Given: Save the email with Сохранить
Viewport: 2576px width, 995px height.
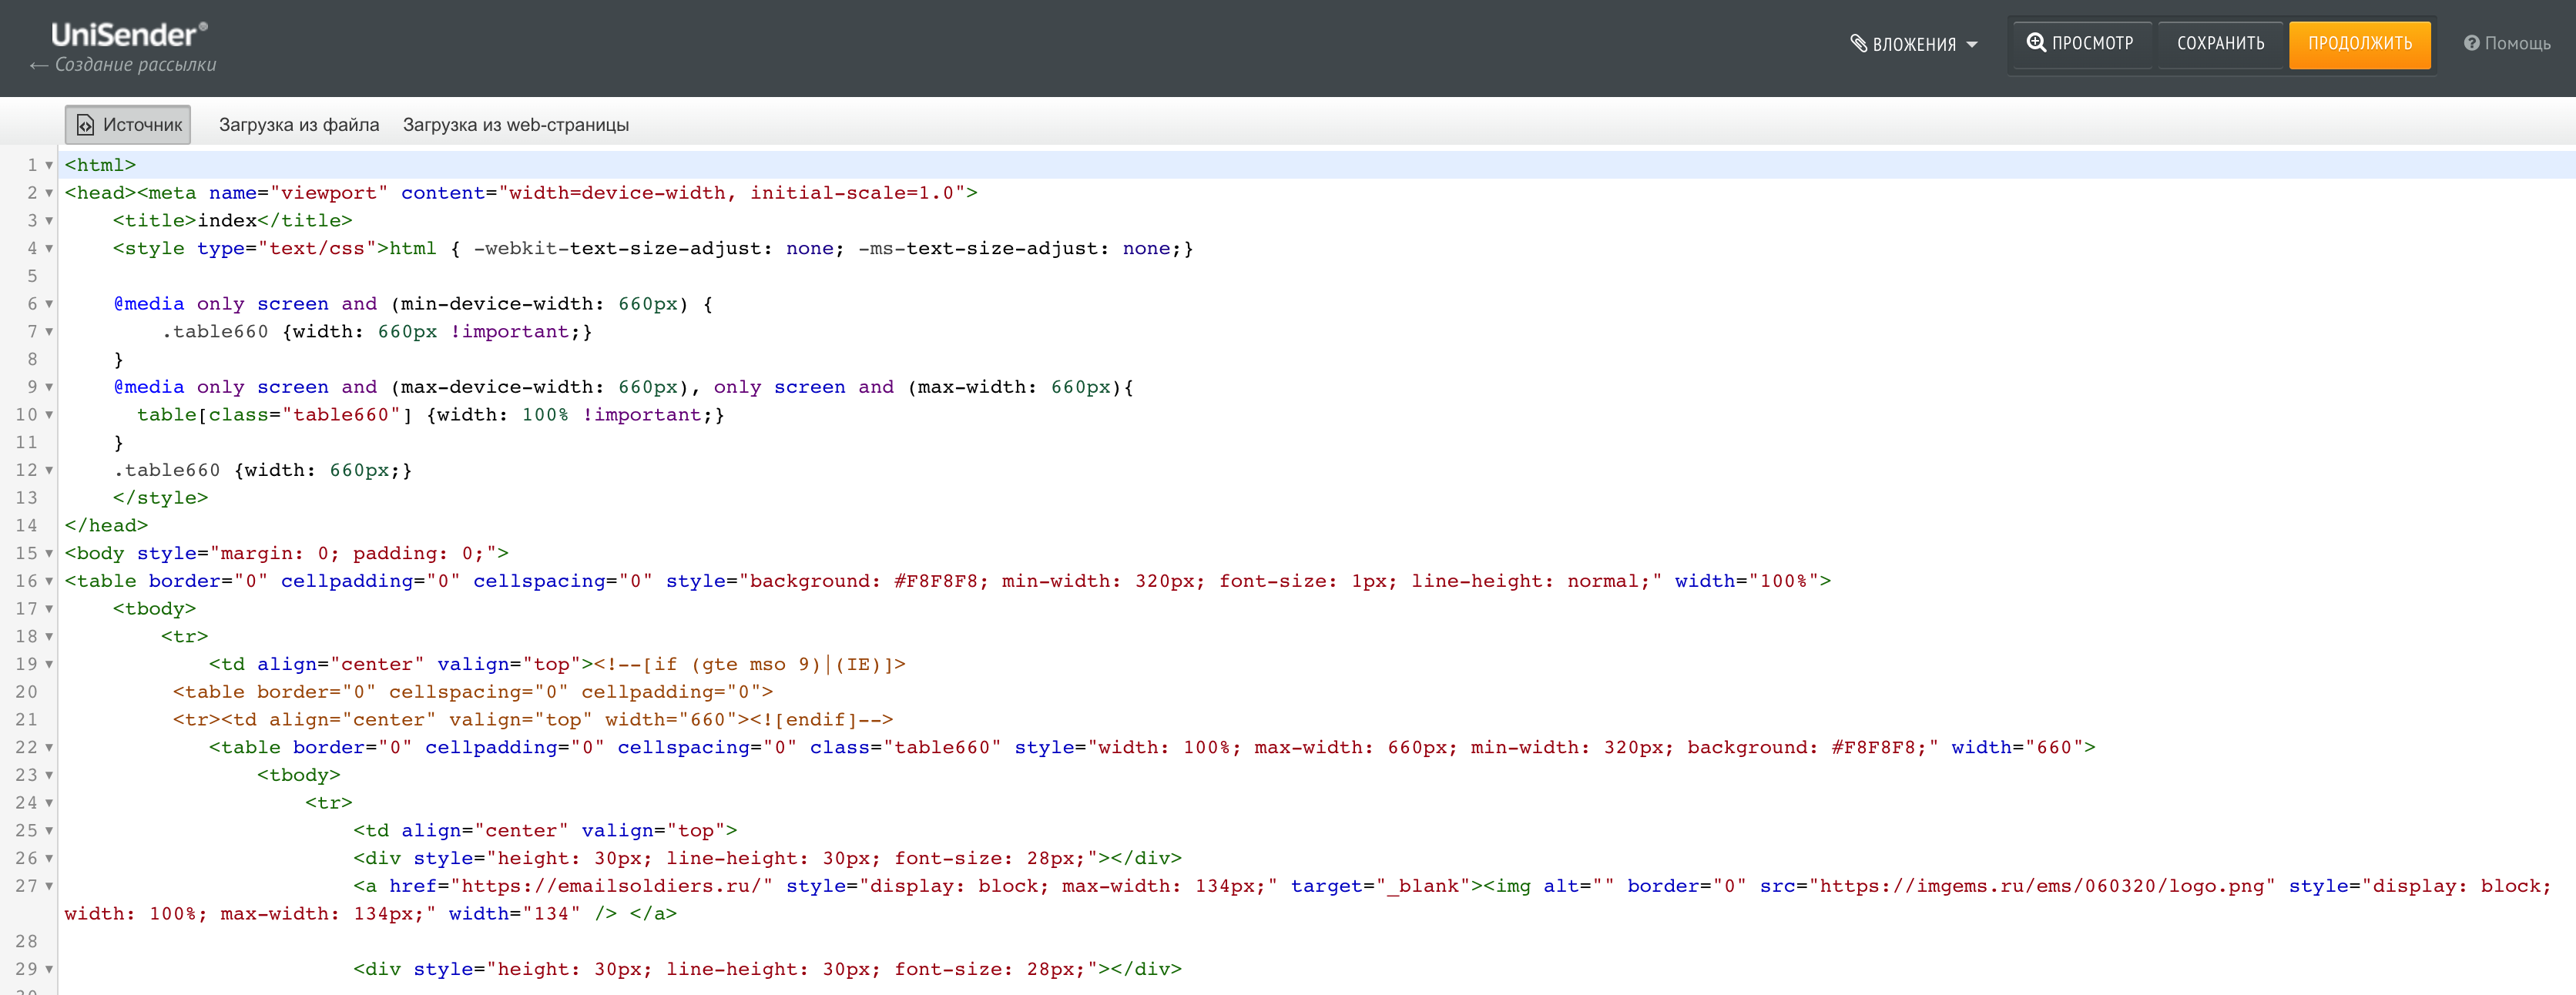Looking at the screenshot, I should [2220, 43].
